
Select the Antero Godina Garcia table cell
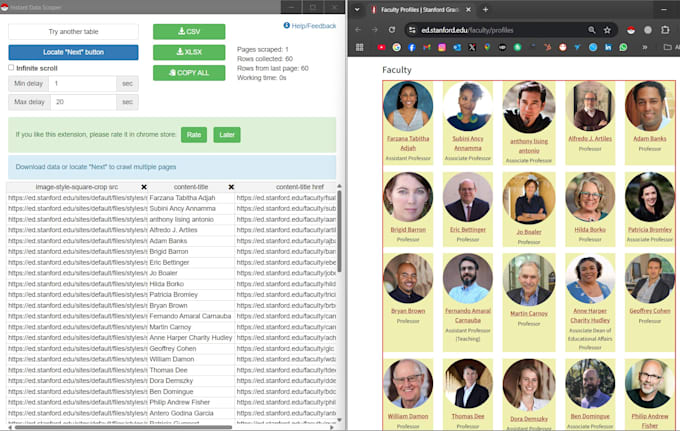point(191,413)
